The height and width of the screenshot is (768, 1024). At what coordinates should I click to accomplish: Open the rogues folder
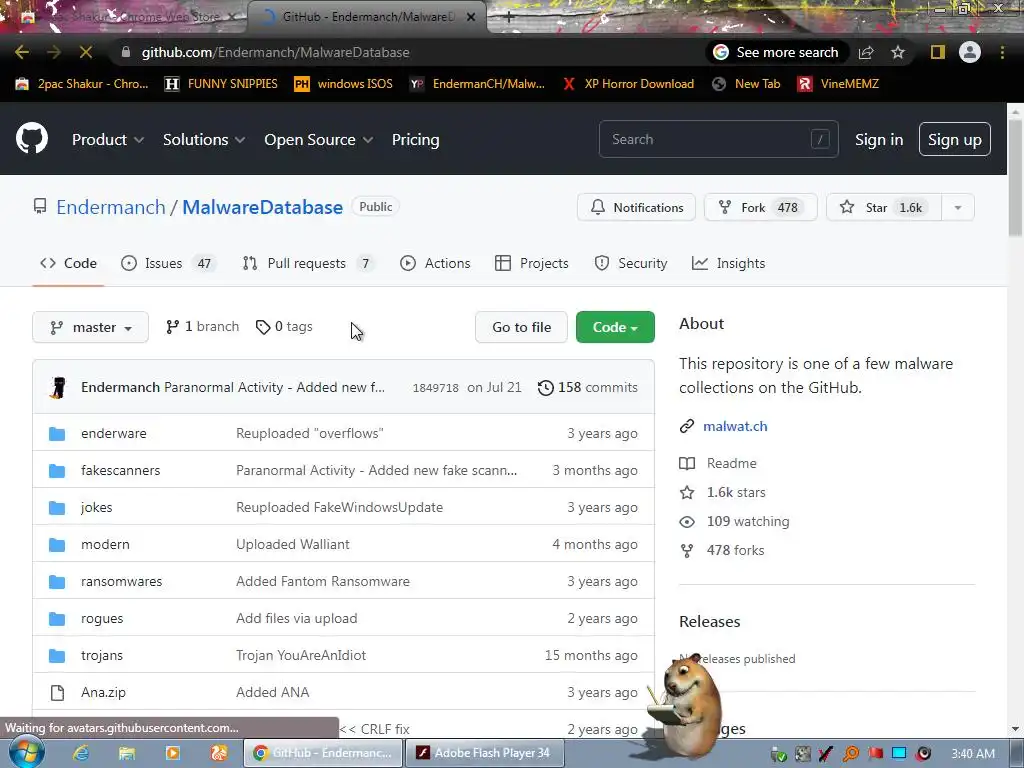(x=102, y=618)
